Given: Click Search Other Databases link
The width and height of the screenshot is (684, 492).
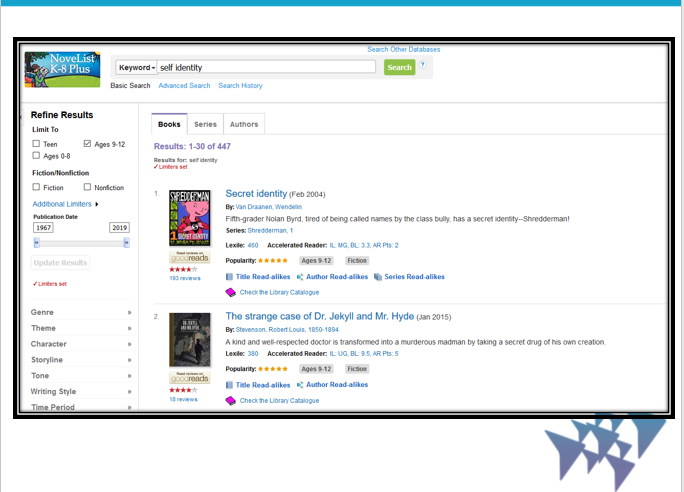Looking at the screenshot, I should [x=404, y=49].
